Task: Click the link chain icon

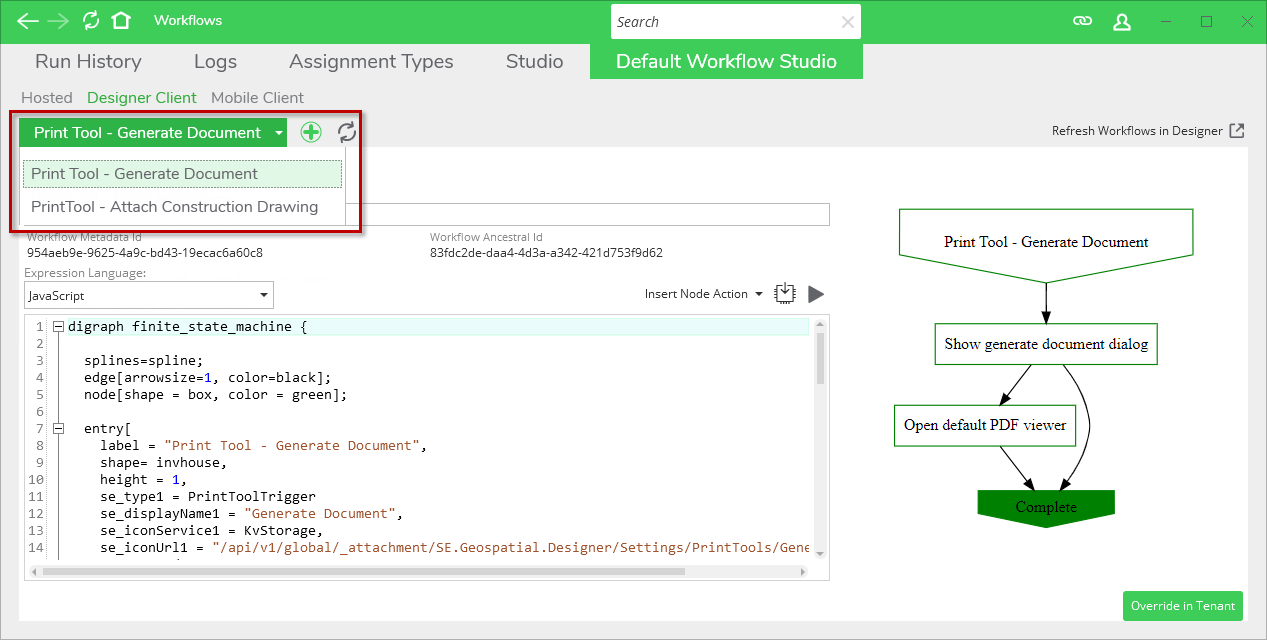Action: pyautogui.click(x=1082, y=21)
